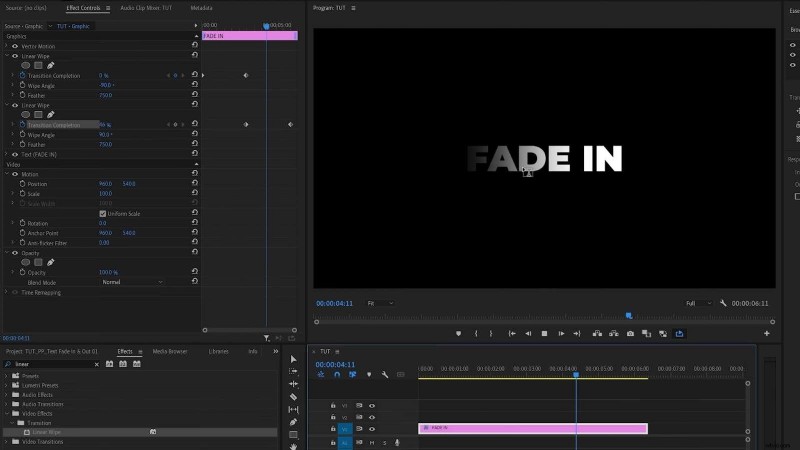Go to In point in Program monitor
Image resolution: width=800 pixels, height=450 pixels.
(512, 334)
